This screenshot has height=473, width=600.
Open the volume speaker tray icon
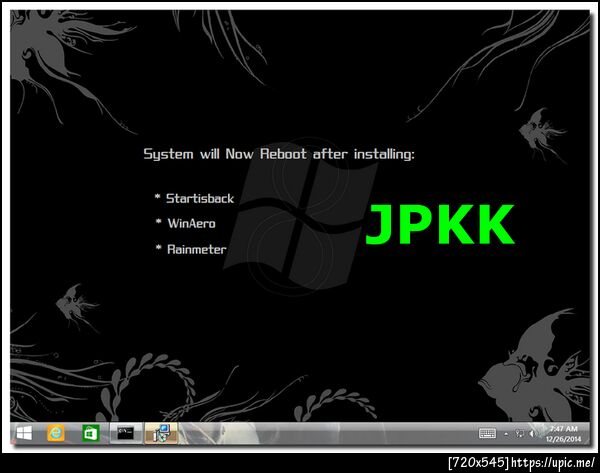(x=532, y=434)
